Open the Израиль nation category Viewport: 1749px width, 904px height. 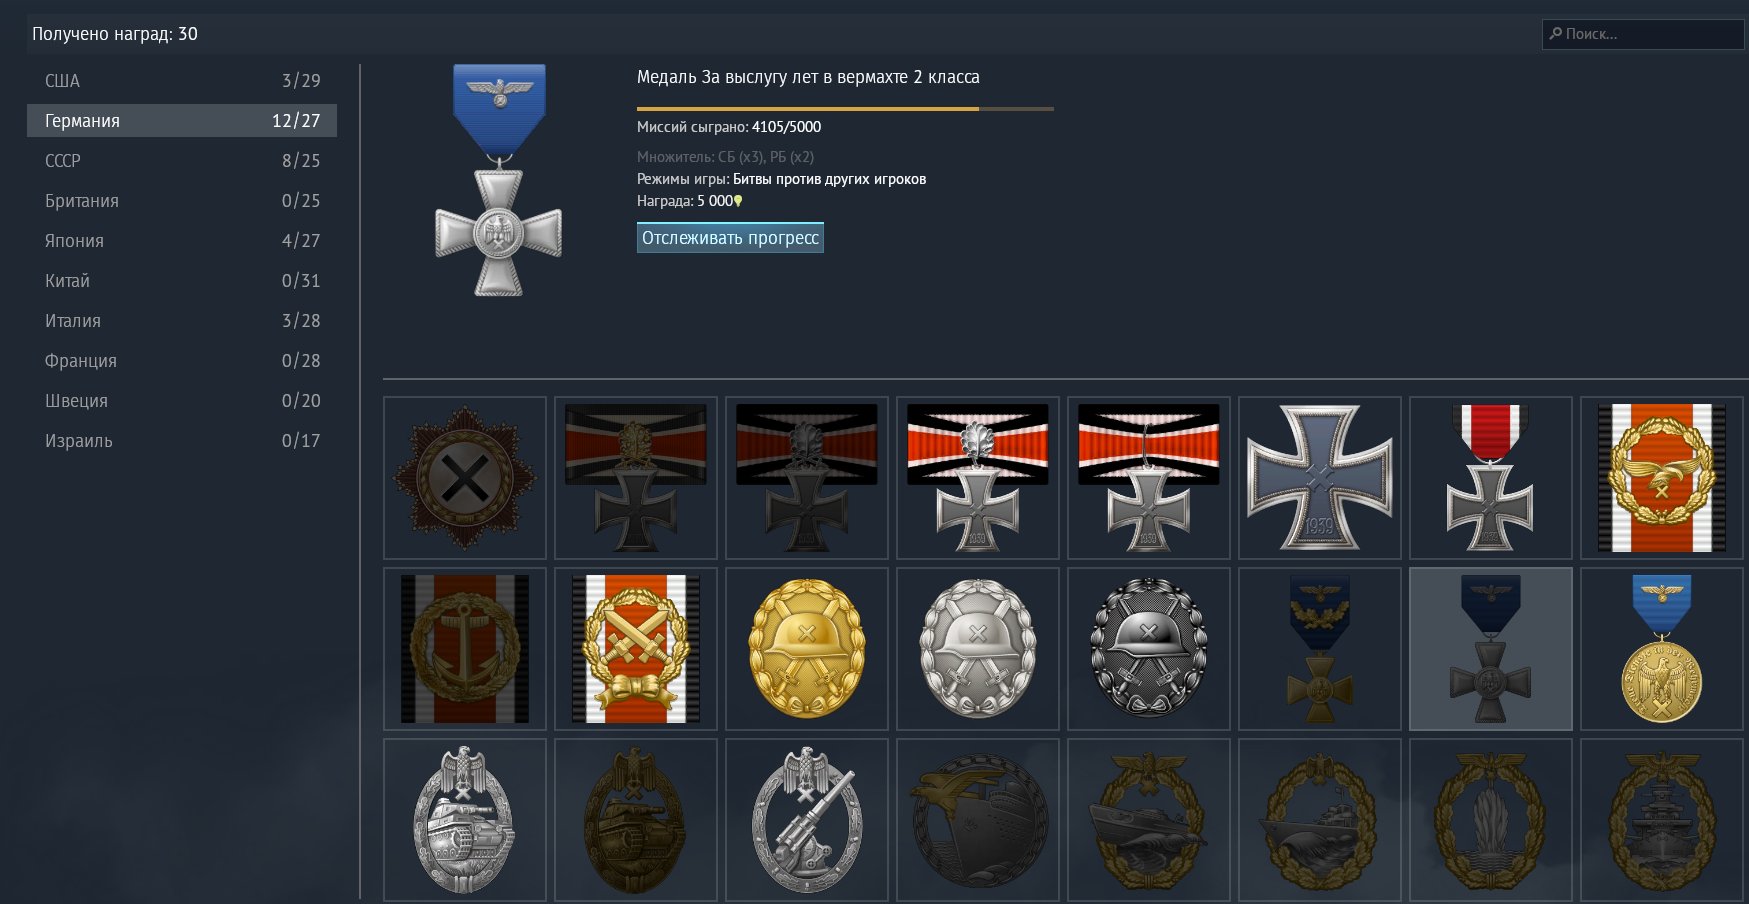pyautogui.click(x=182, y=441)
